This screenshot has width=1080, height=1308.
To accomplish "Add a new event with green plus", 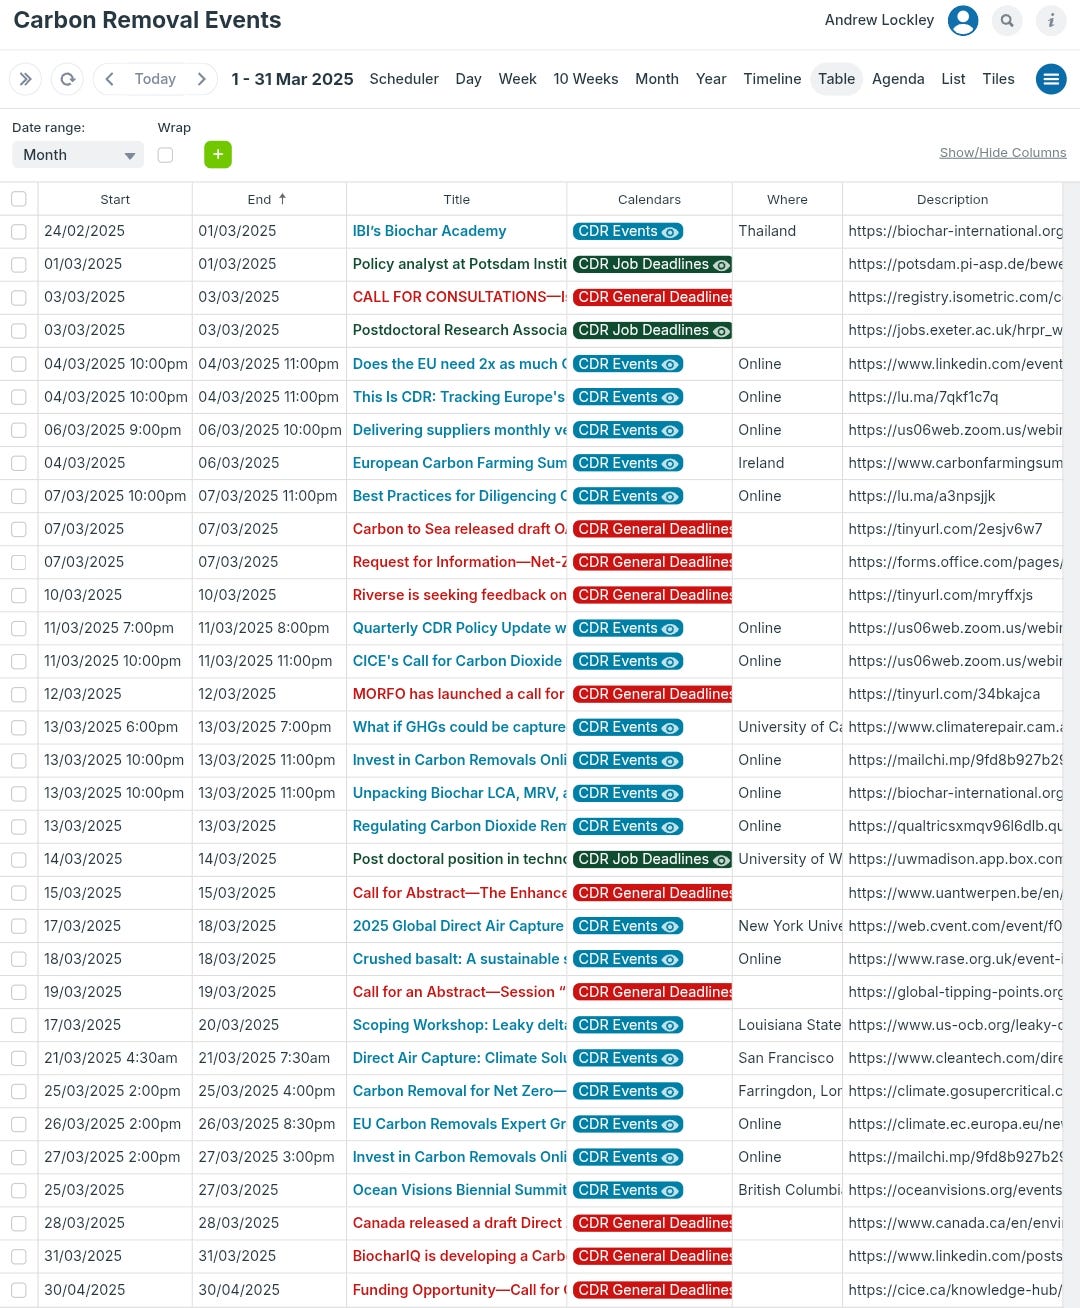I will click(x=218, y=155).
